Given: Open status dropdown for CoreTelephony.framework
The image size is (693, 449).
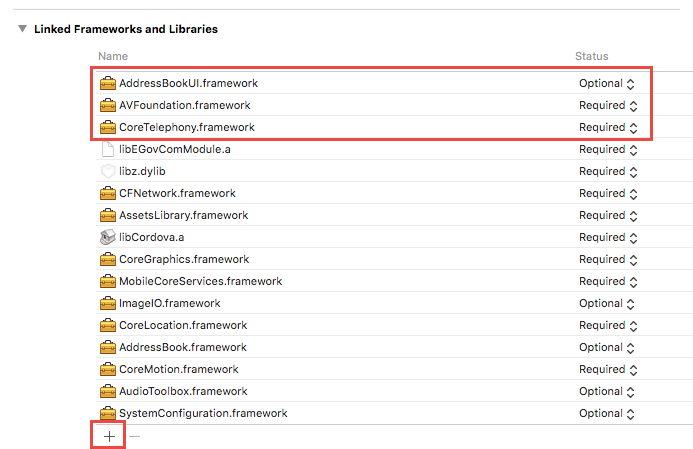Looking at the screenshot, I should (x=607, y=127).
